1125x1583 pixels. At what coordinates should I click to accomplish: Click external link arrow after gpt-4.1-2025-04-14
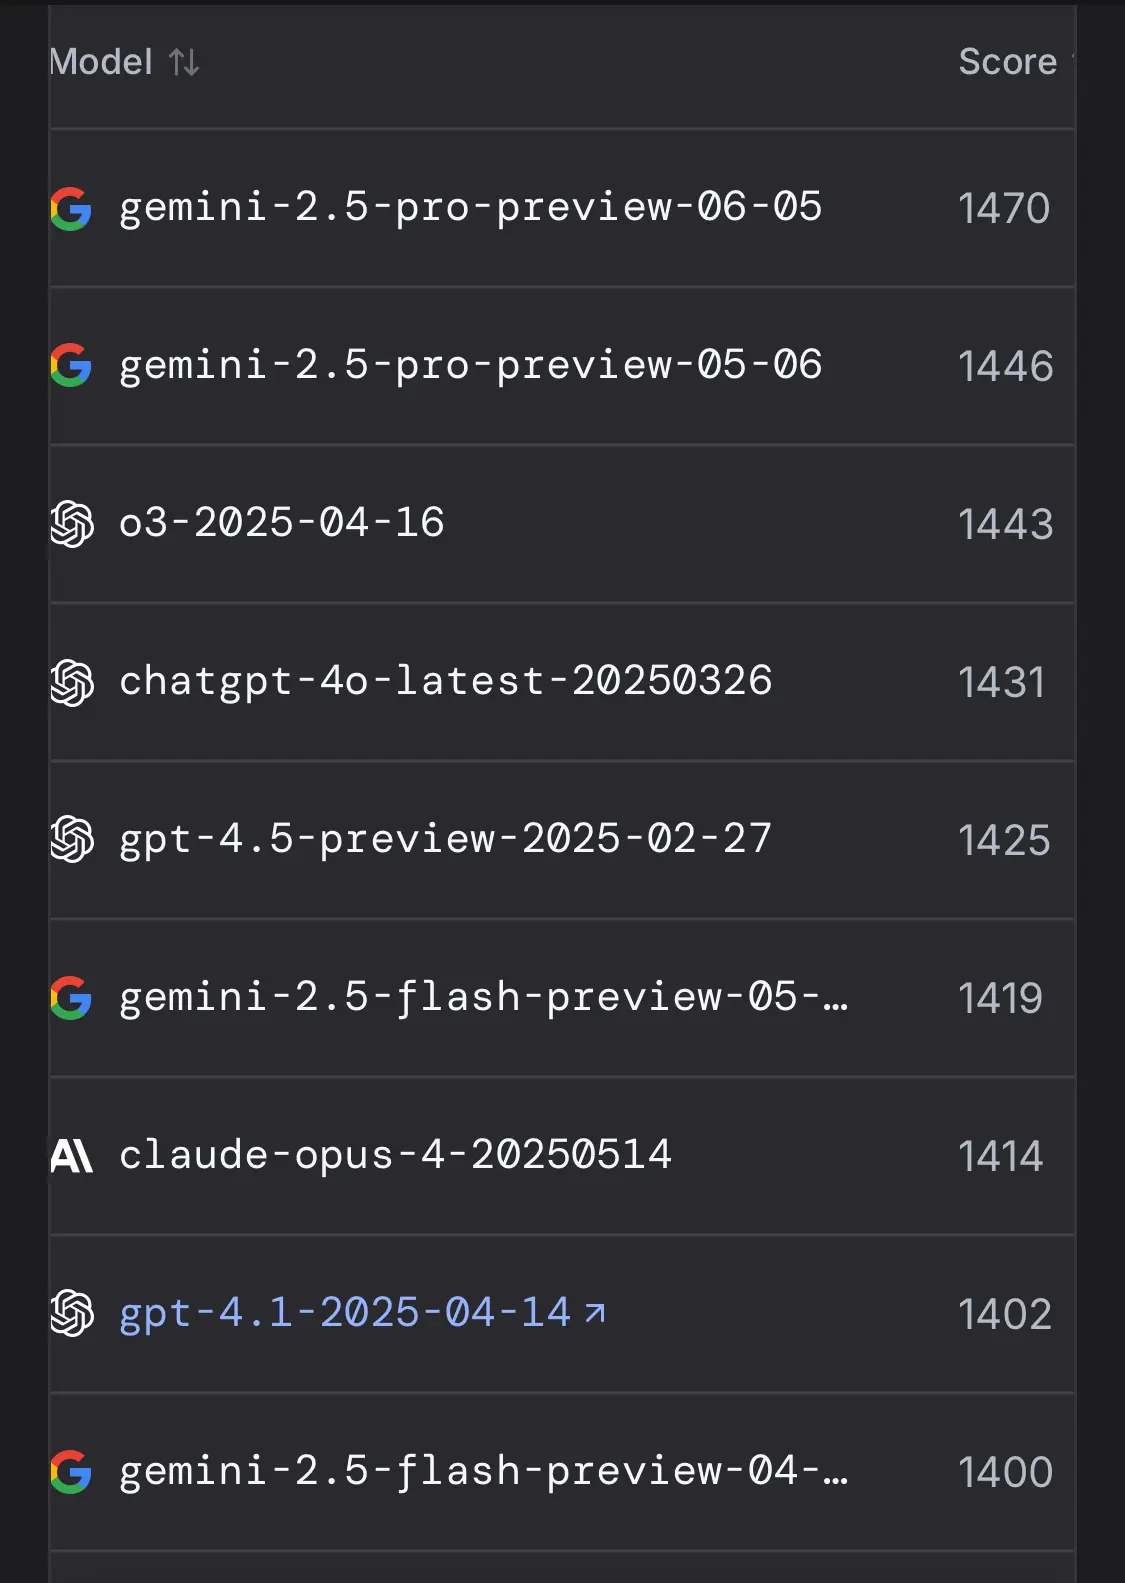pyautogui.click(x=595, y=1313)
